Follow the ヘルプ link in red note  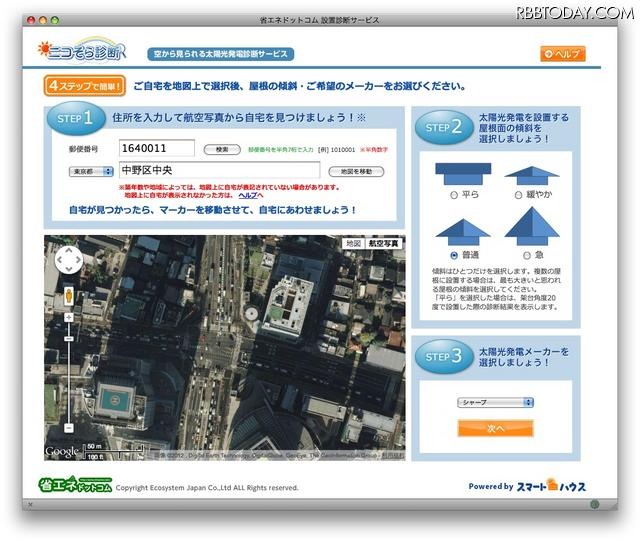click(x=248, y=195)
